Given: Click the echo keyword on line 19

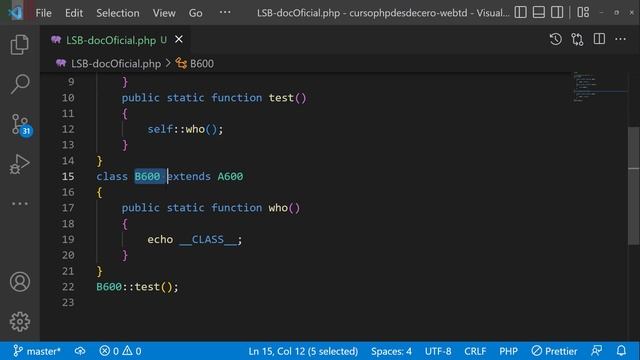Looking at the screenshot, I should pos(160,240).
